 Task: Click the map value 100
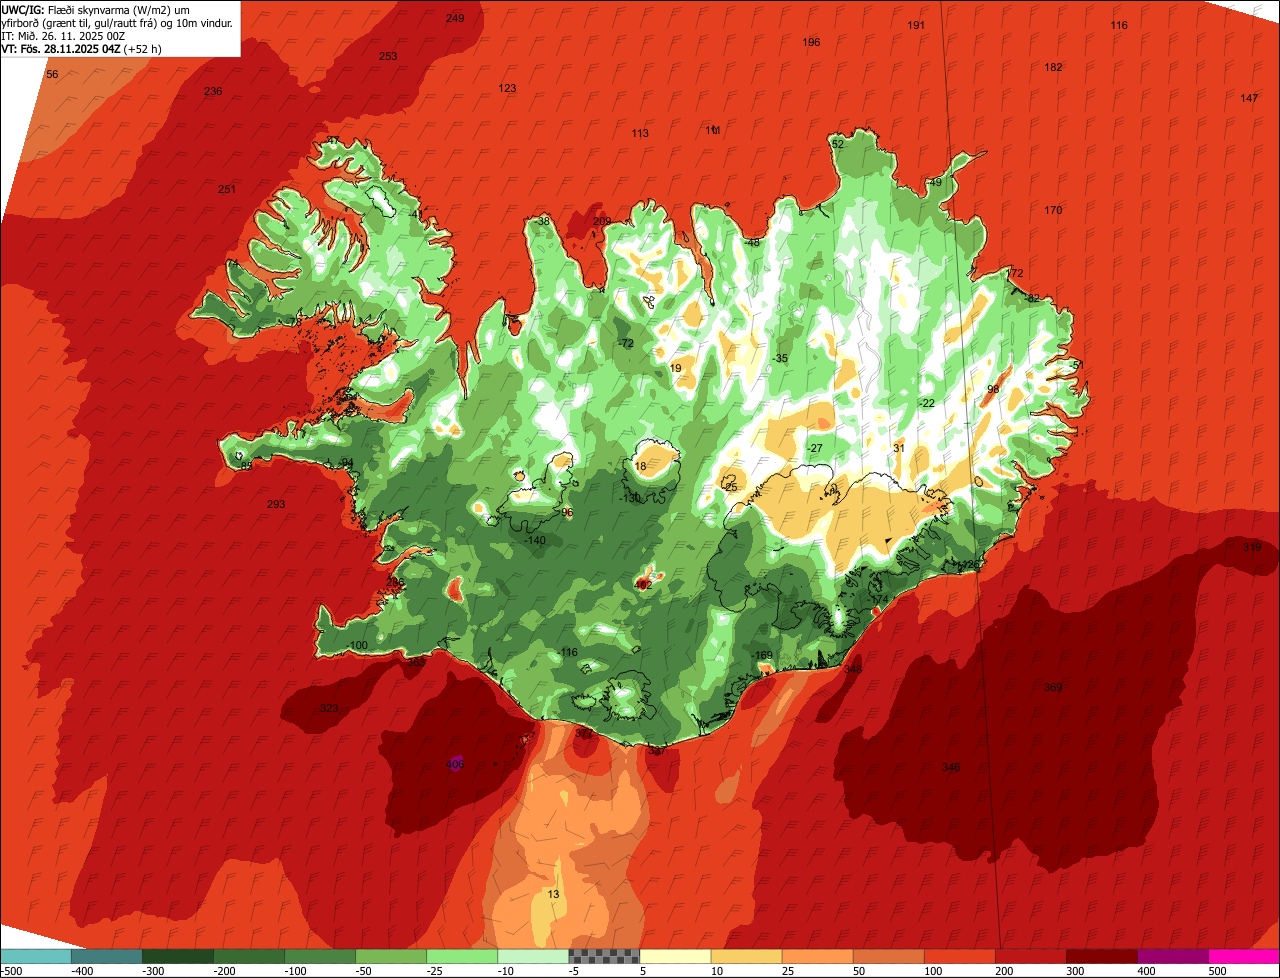359,646
